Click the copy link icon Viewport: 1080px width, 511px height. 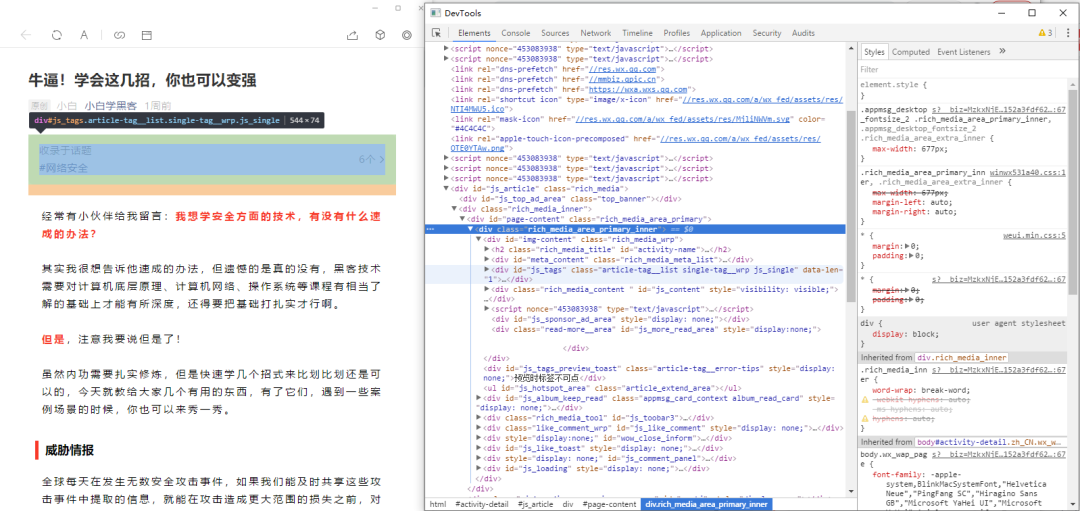(x=119, y=35)
